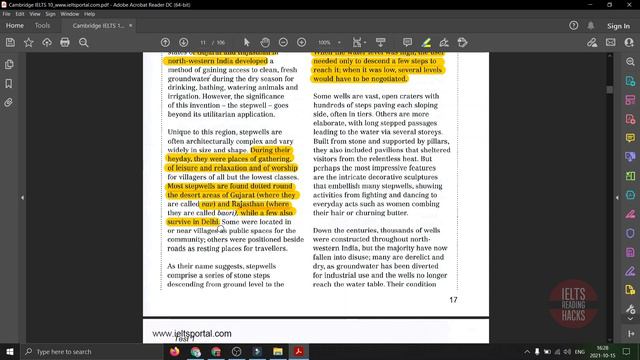Go to the next page
The height and width of the screenshot is (360, 640).
click(184, 42)
